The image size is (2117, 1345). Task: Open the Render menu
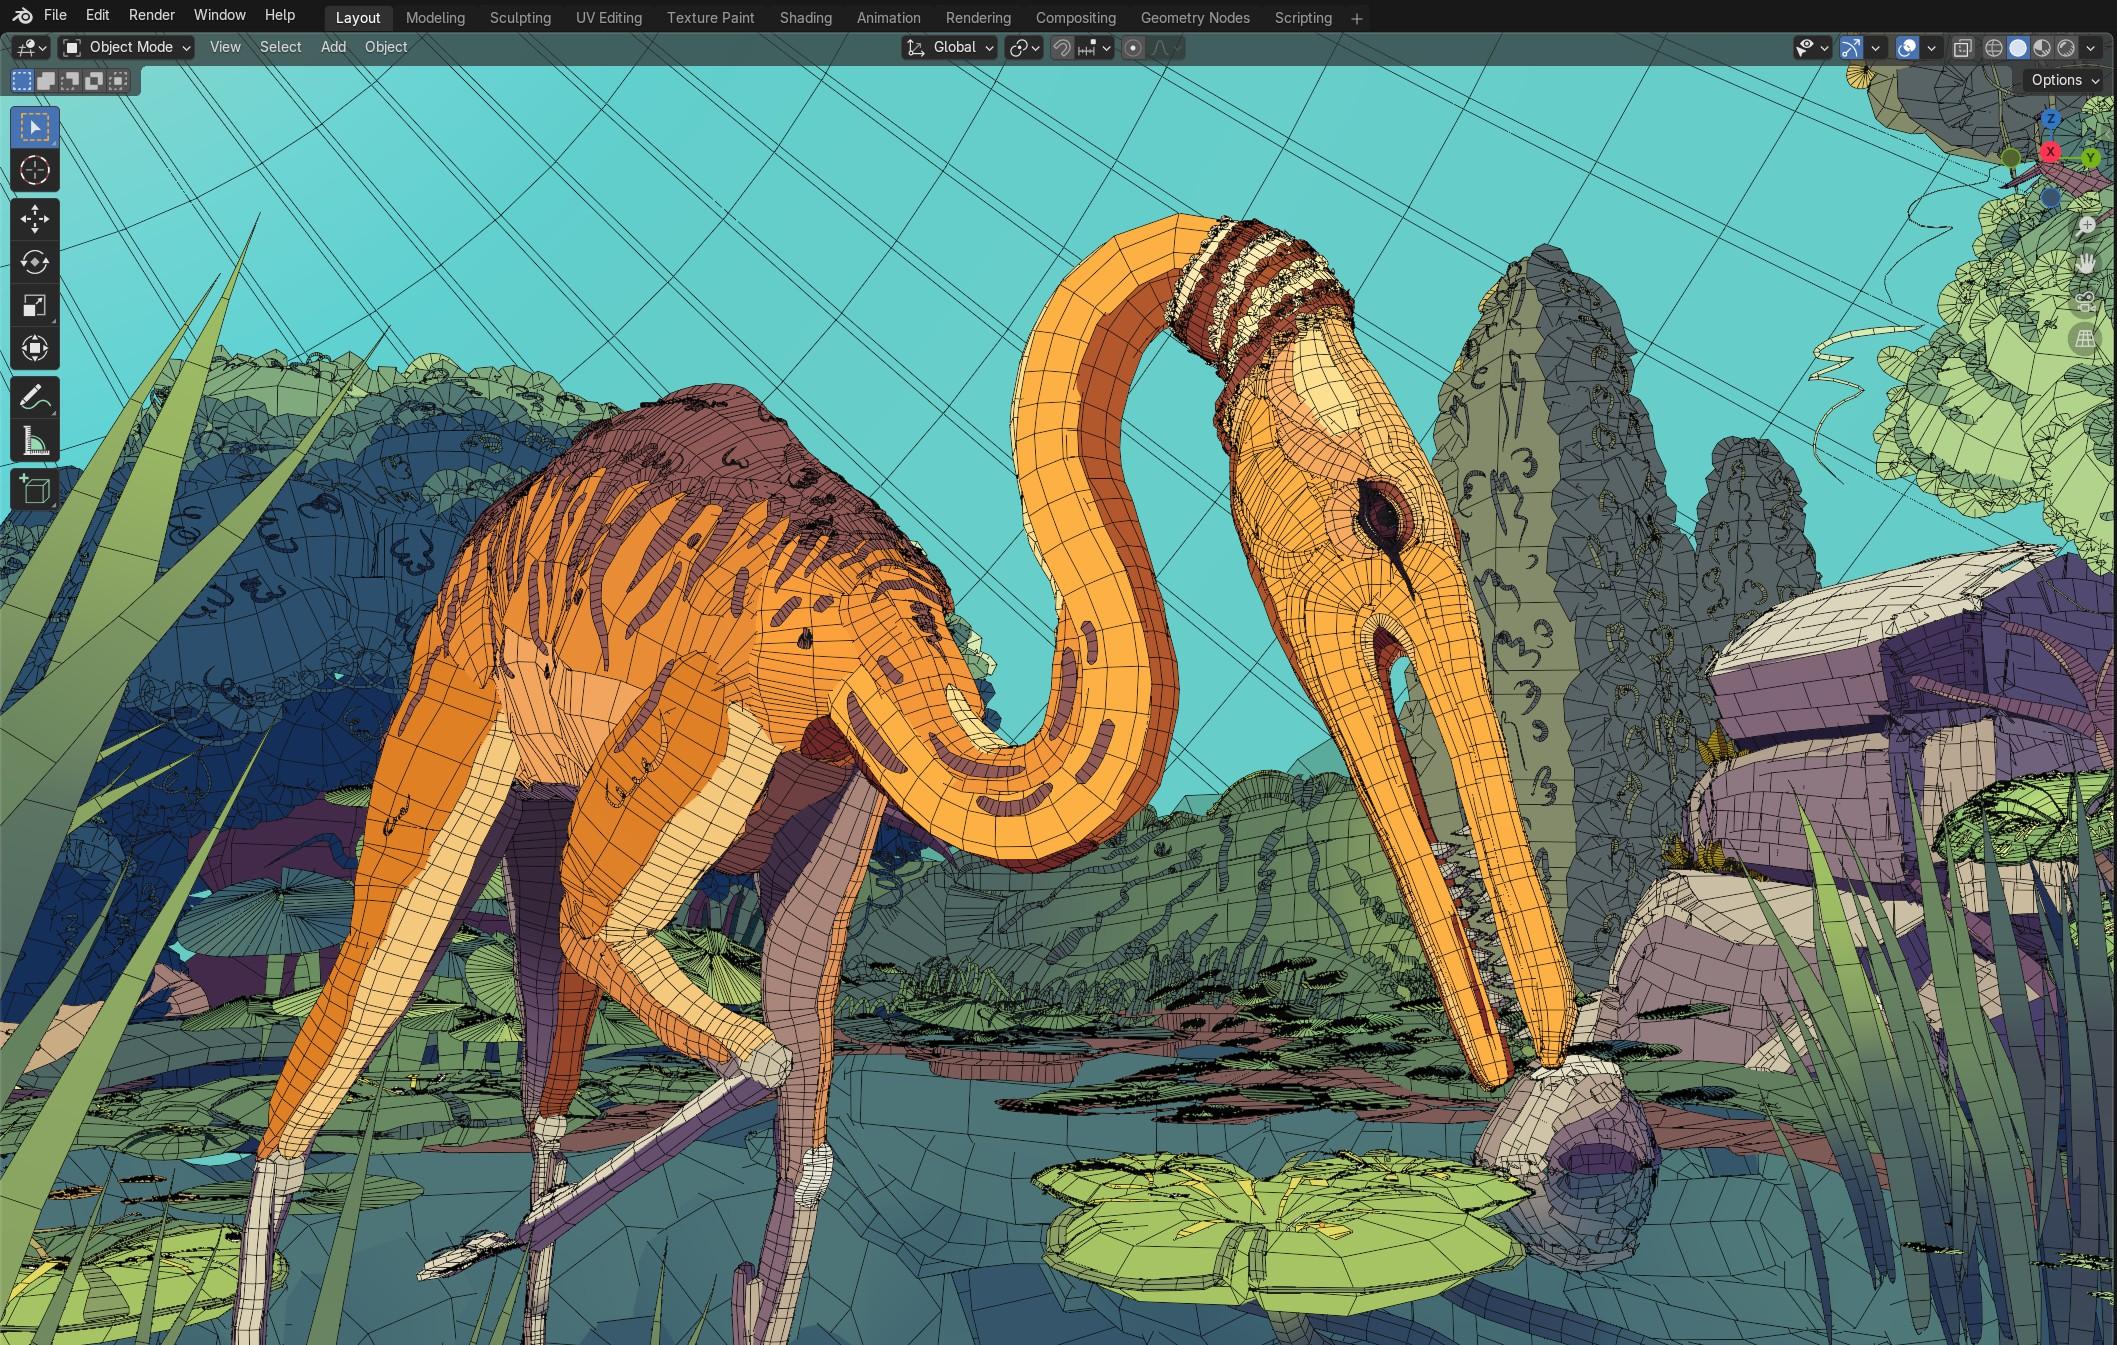coord(151,15)
